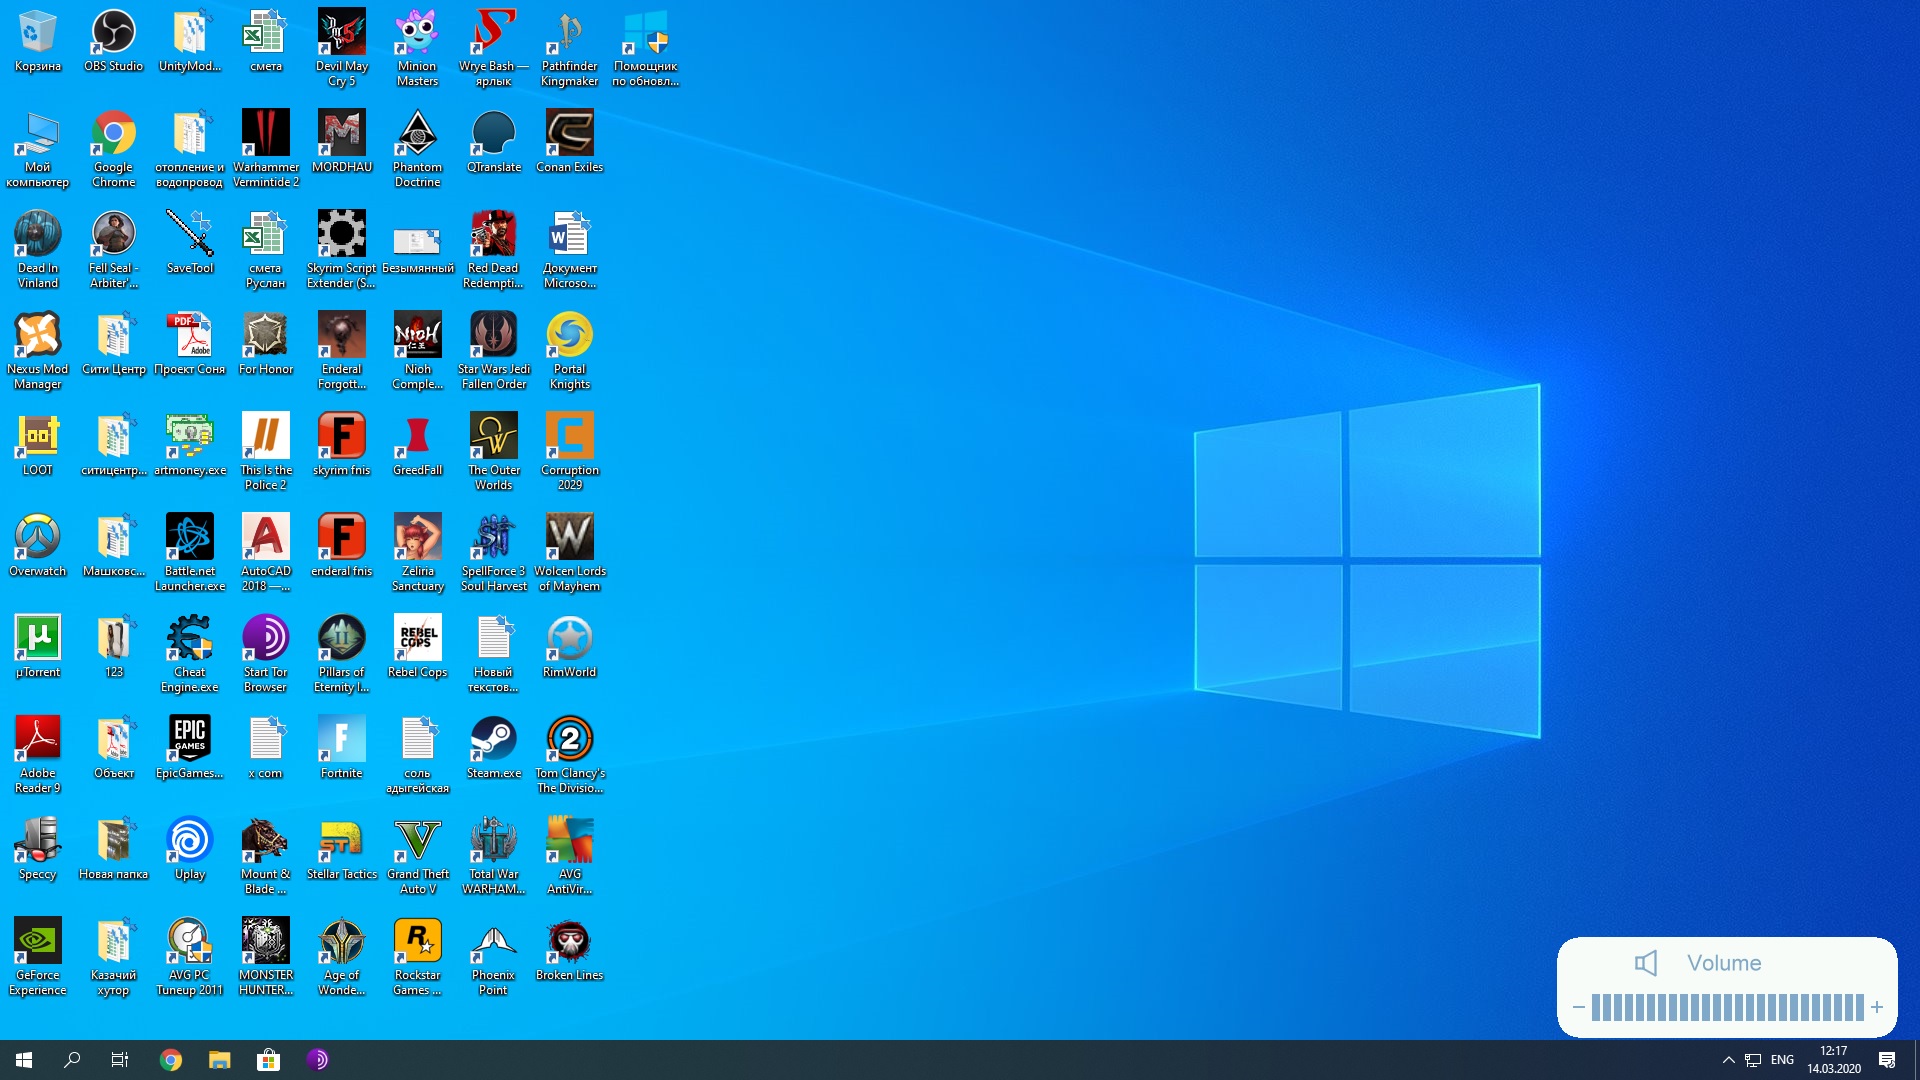The image size is (1920, 1080).
Task: Launch AutoCAD 2018 shortcut
Action: coord(265,553)
